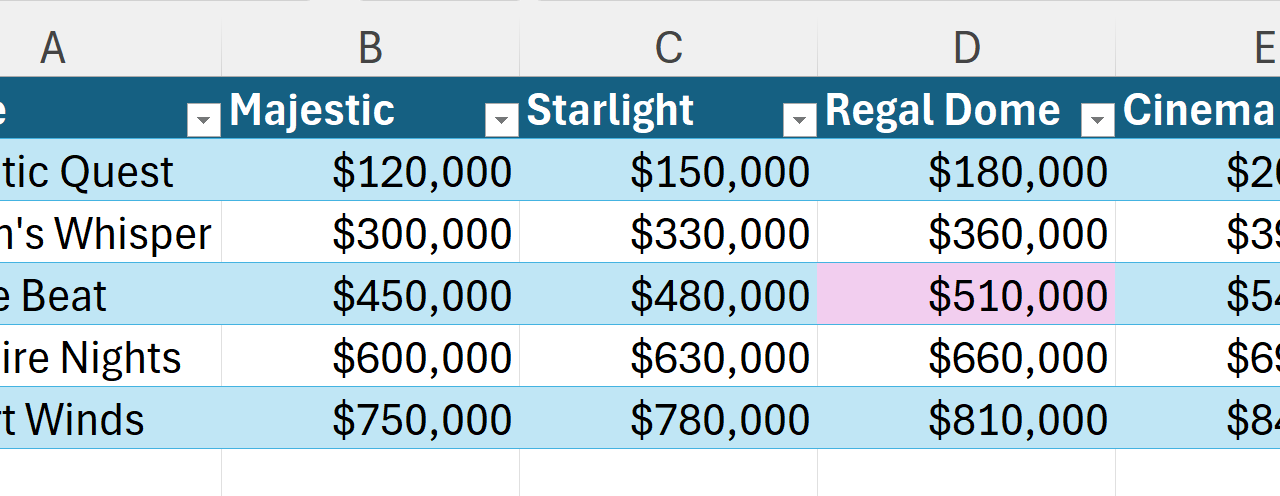
Task: Expand the Regal Dome filter dropdown
Action: [x=1097, y=121]
